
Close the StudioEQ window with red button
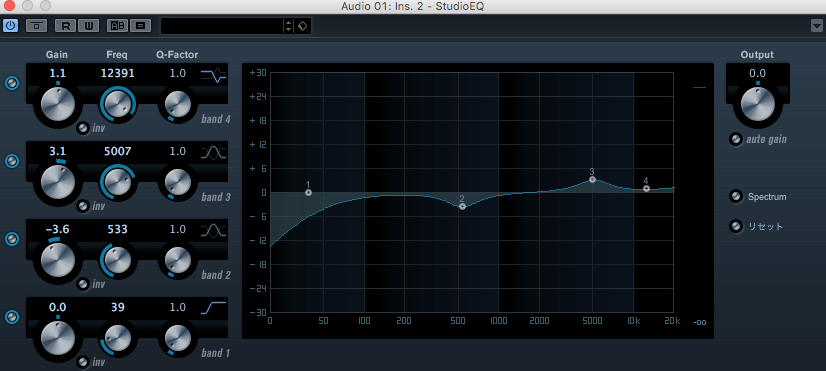(9, 6)
